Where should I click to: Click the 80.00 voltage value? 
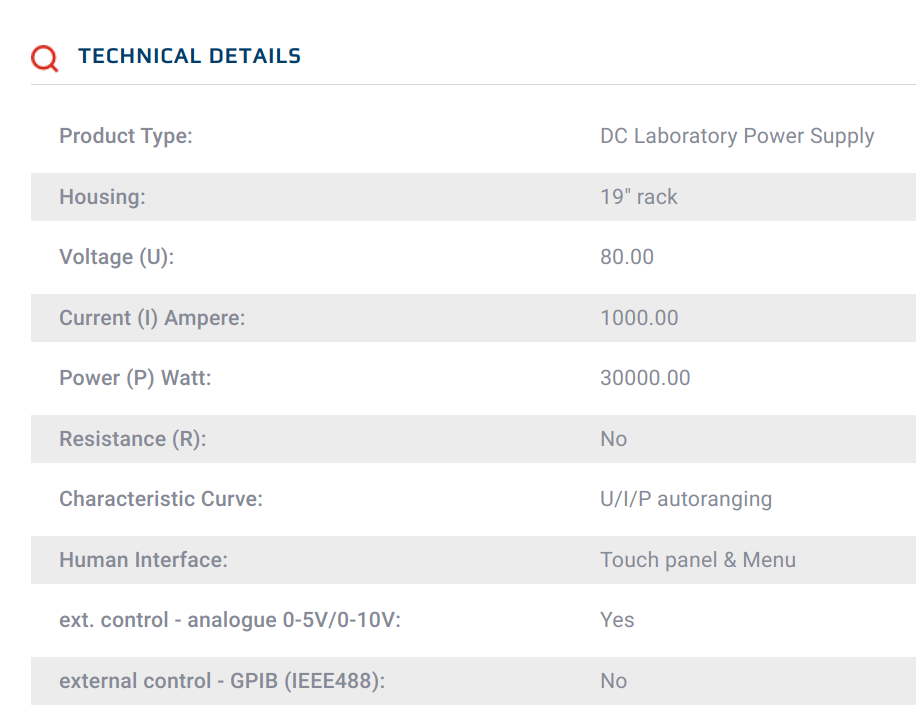[627, 257]
